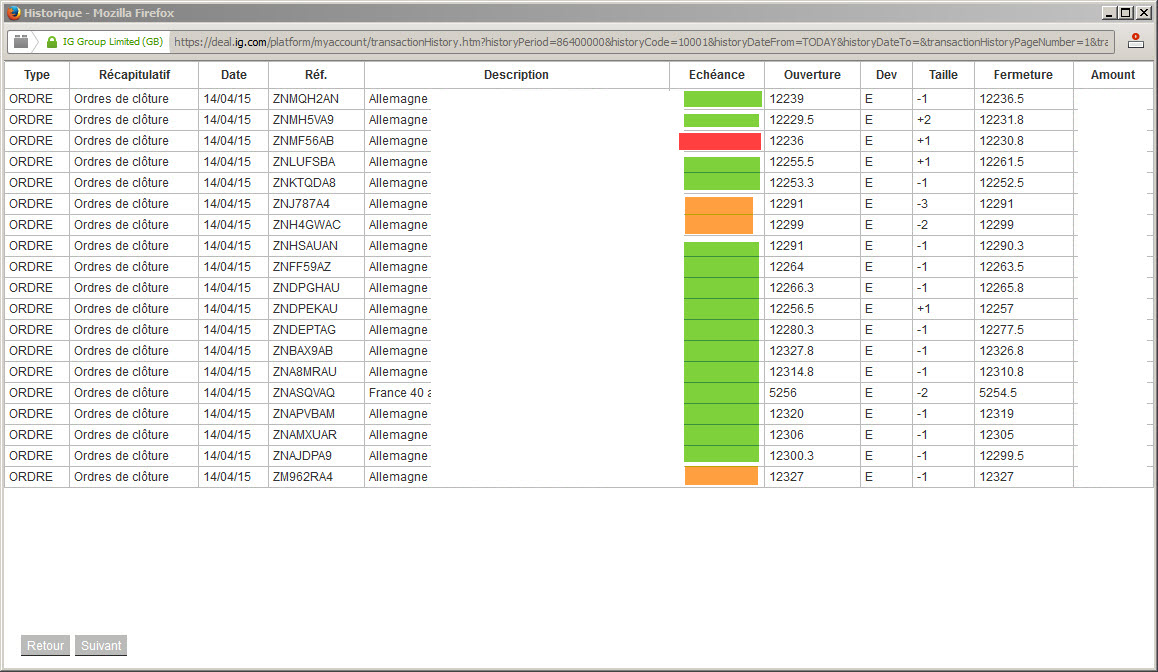Click the green block in row ZNMH5VA9
Image resolution: width=1158 pixels, height=672 pixels.
click(722, 120)
